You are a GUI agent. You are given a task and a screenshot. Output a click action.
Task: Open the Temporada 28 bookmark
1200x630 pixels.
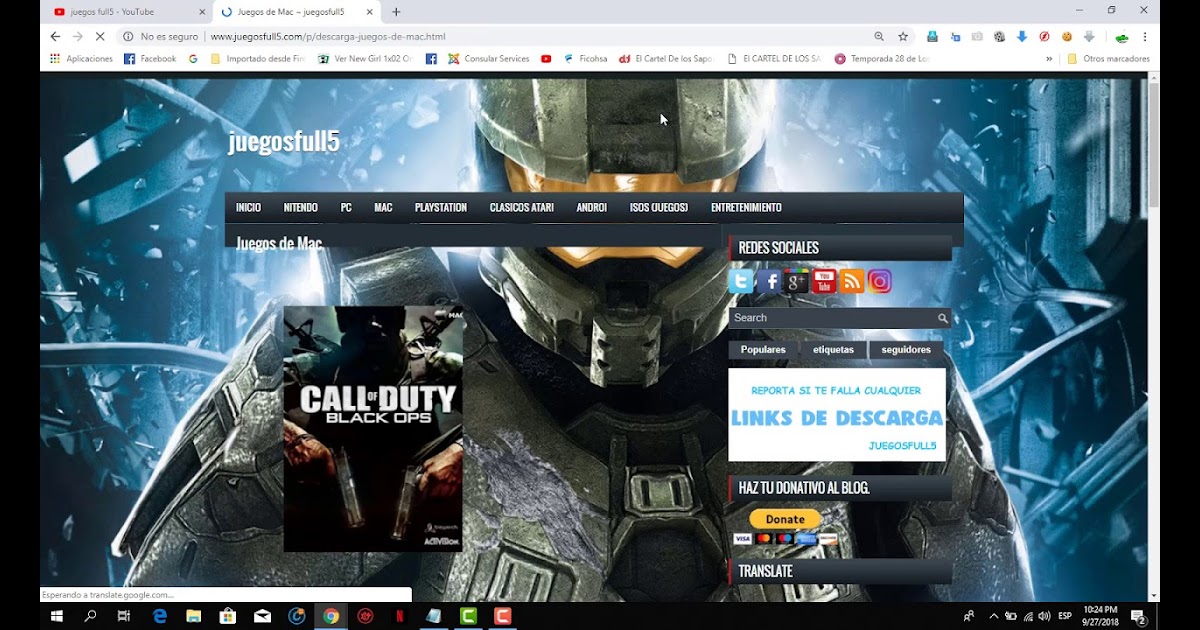click(x=882, y=59)
